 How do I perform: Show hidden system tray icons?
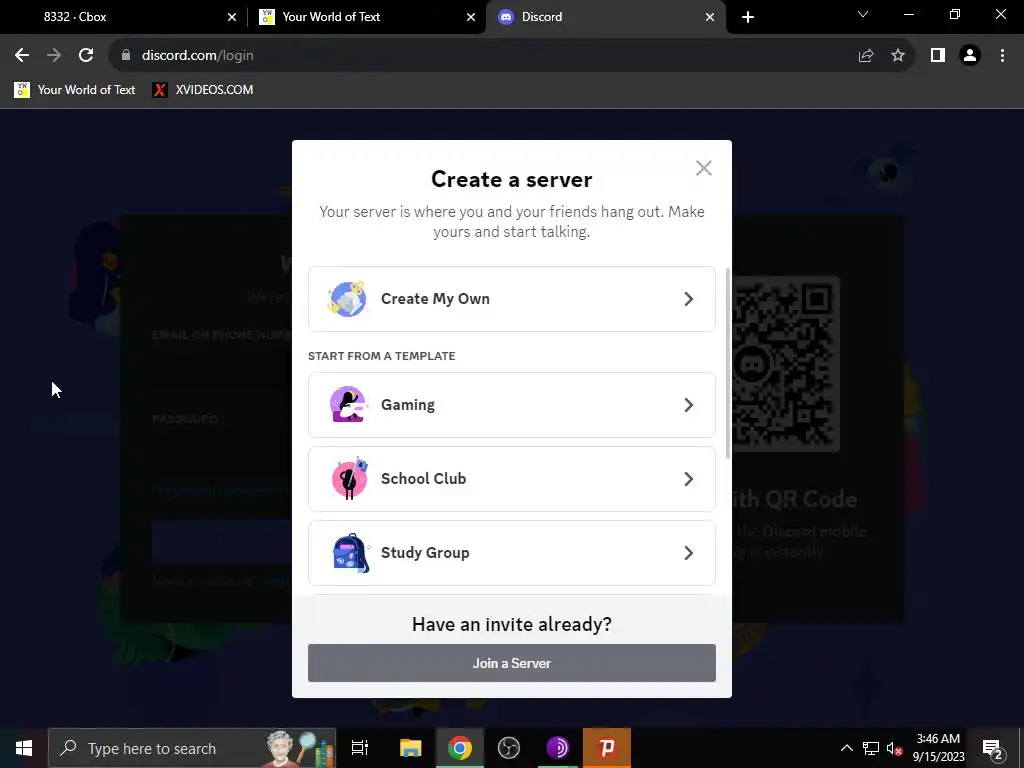pyautogui.click(x=846, y=748)
